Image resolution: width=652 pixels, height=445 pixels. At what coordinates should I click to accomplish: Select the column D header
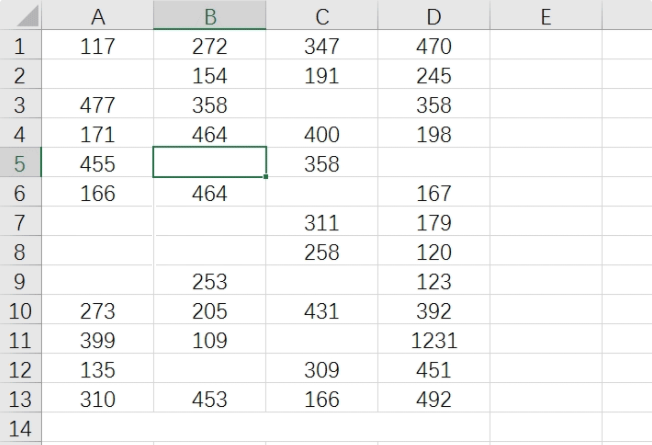pos(434,17)
